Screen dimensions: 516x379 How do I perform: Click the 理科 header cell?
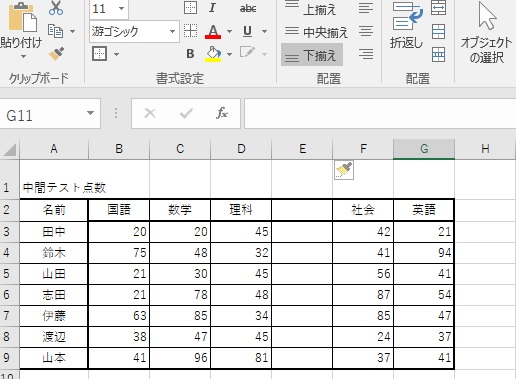(241, 210)
